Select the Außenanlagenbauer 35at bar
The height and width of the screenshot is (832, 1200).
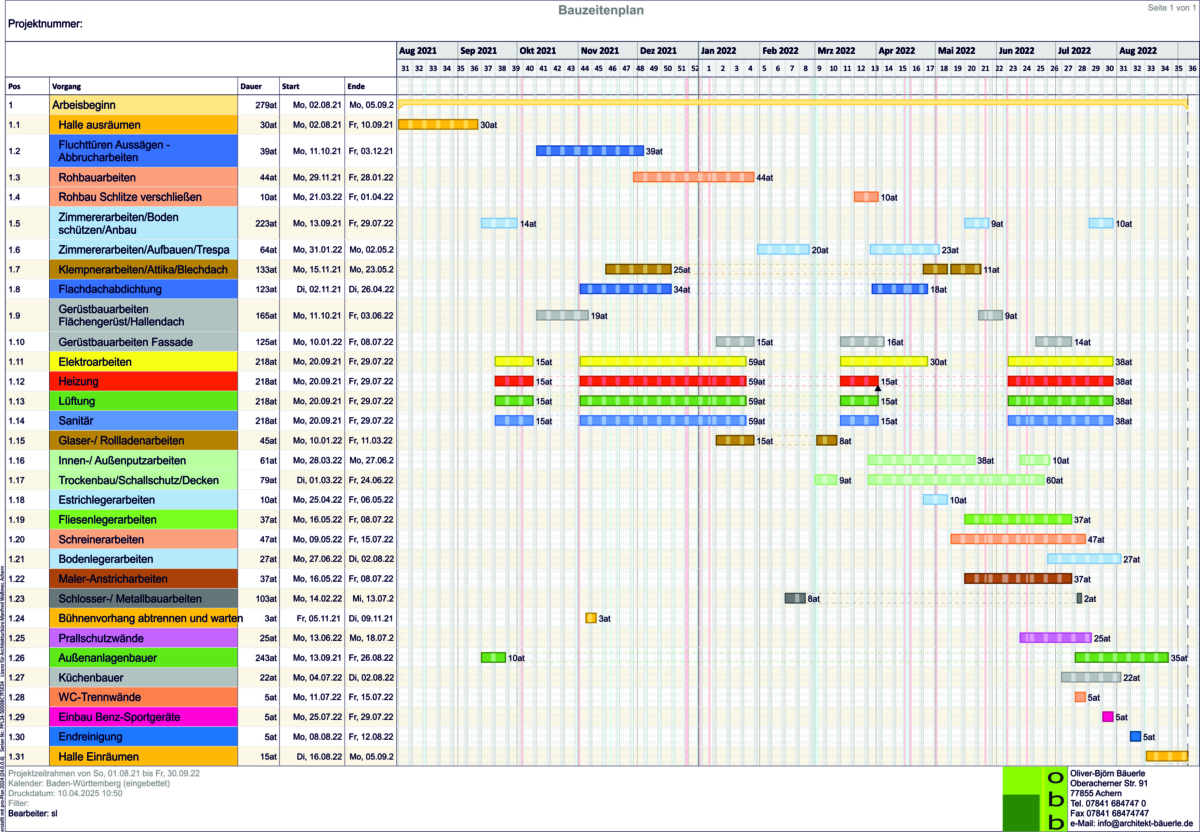click(1121, 657)
